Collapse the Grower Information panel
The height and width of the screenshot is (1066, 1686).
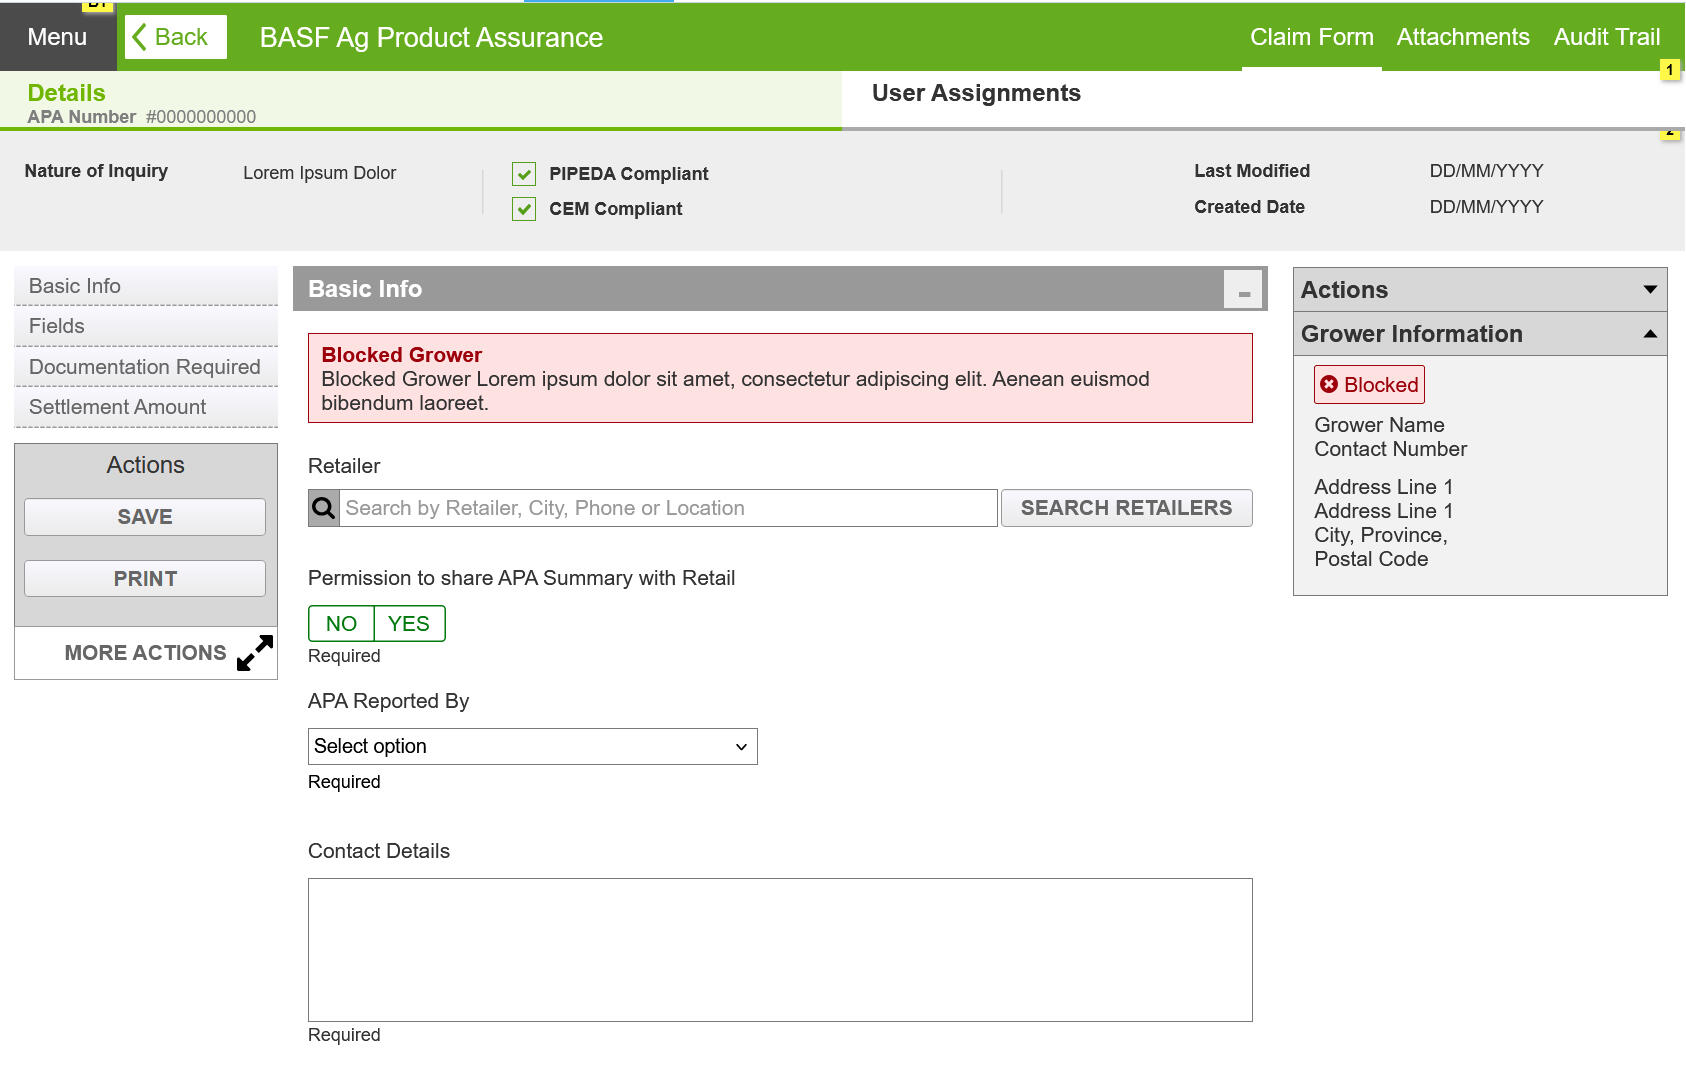[1649, 334]
